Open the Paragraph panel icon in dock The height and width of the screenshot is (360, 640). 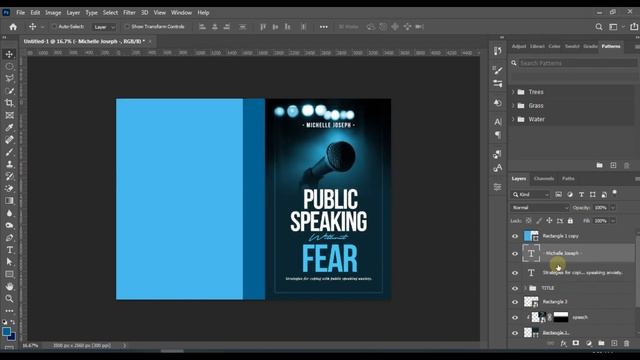coord(498,135)
